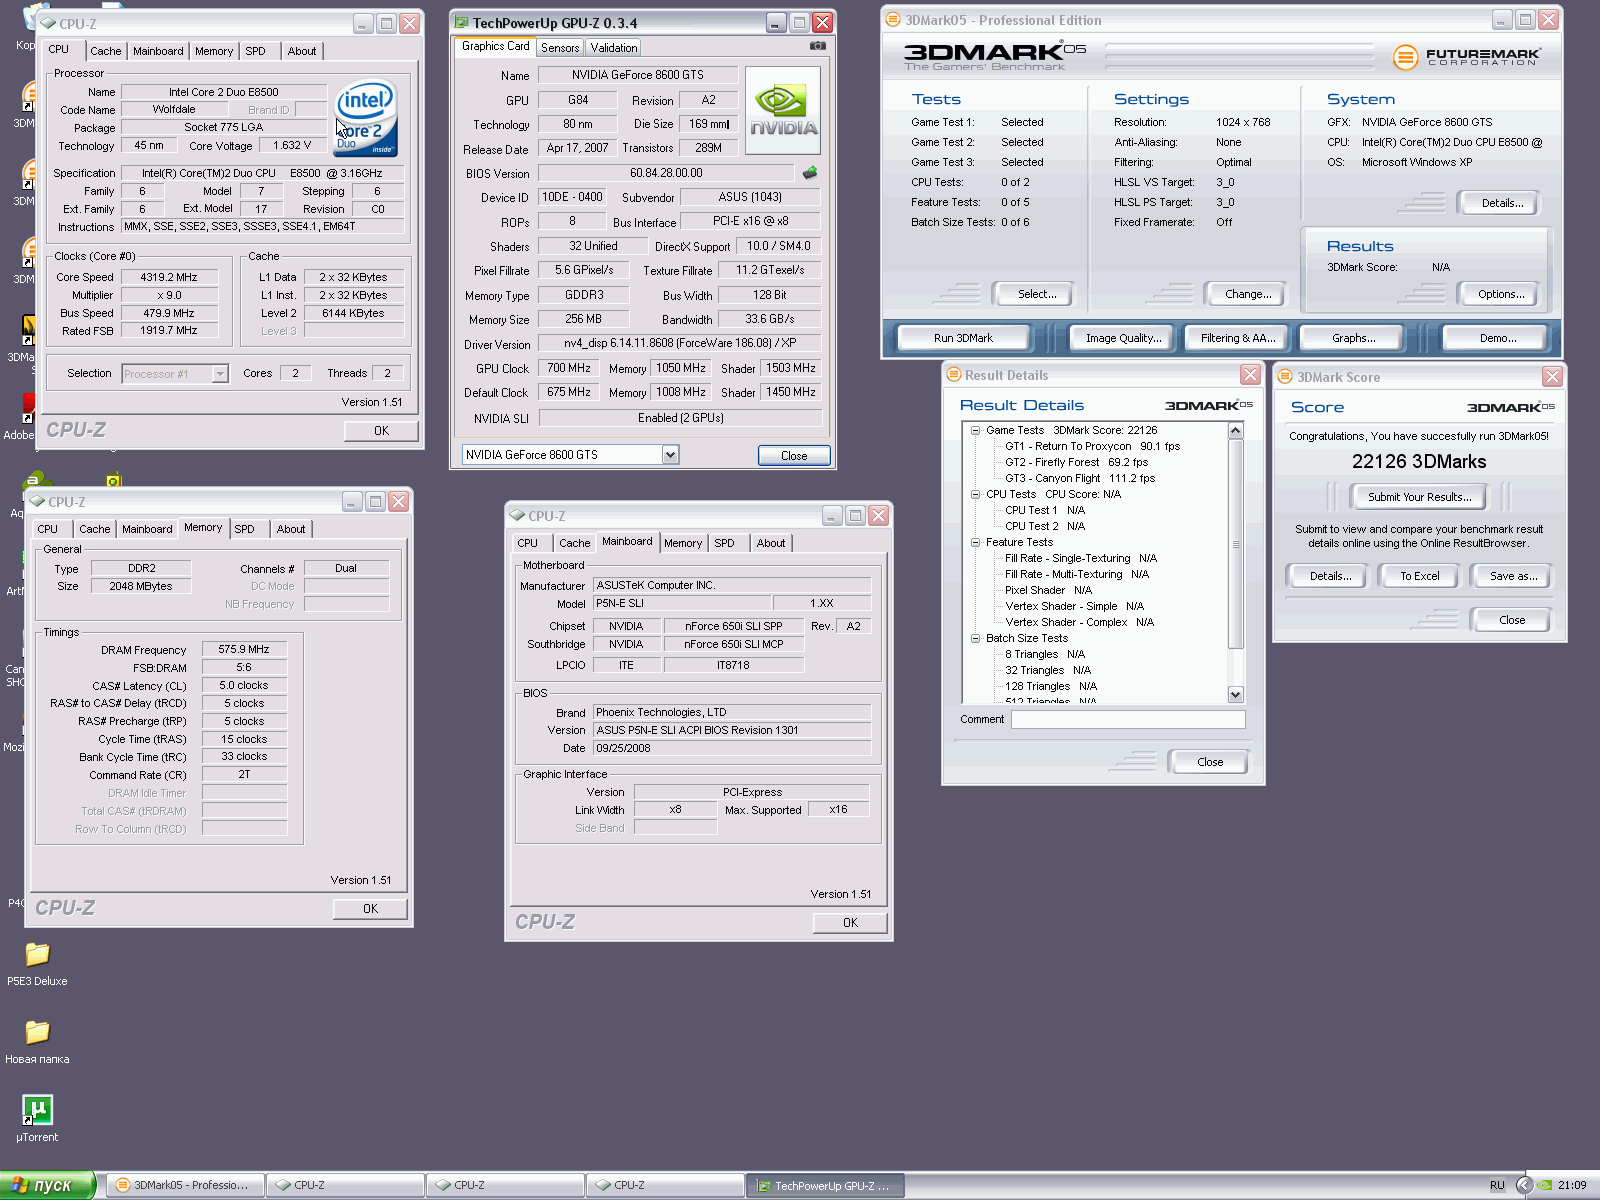Click the NVIDIA logo in GPU-Z
This screenshot has width=1600, height=1200.
(783, 111)
